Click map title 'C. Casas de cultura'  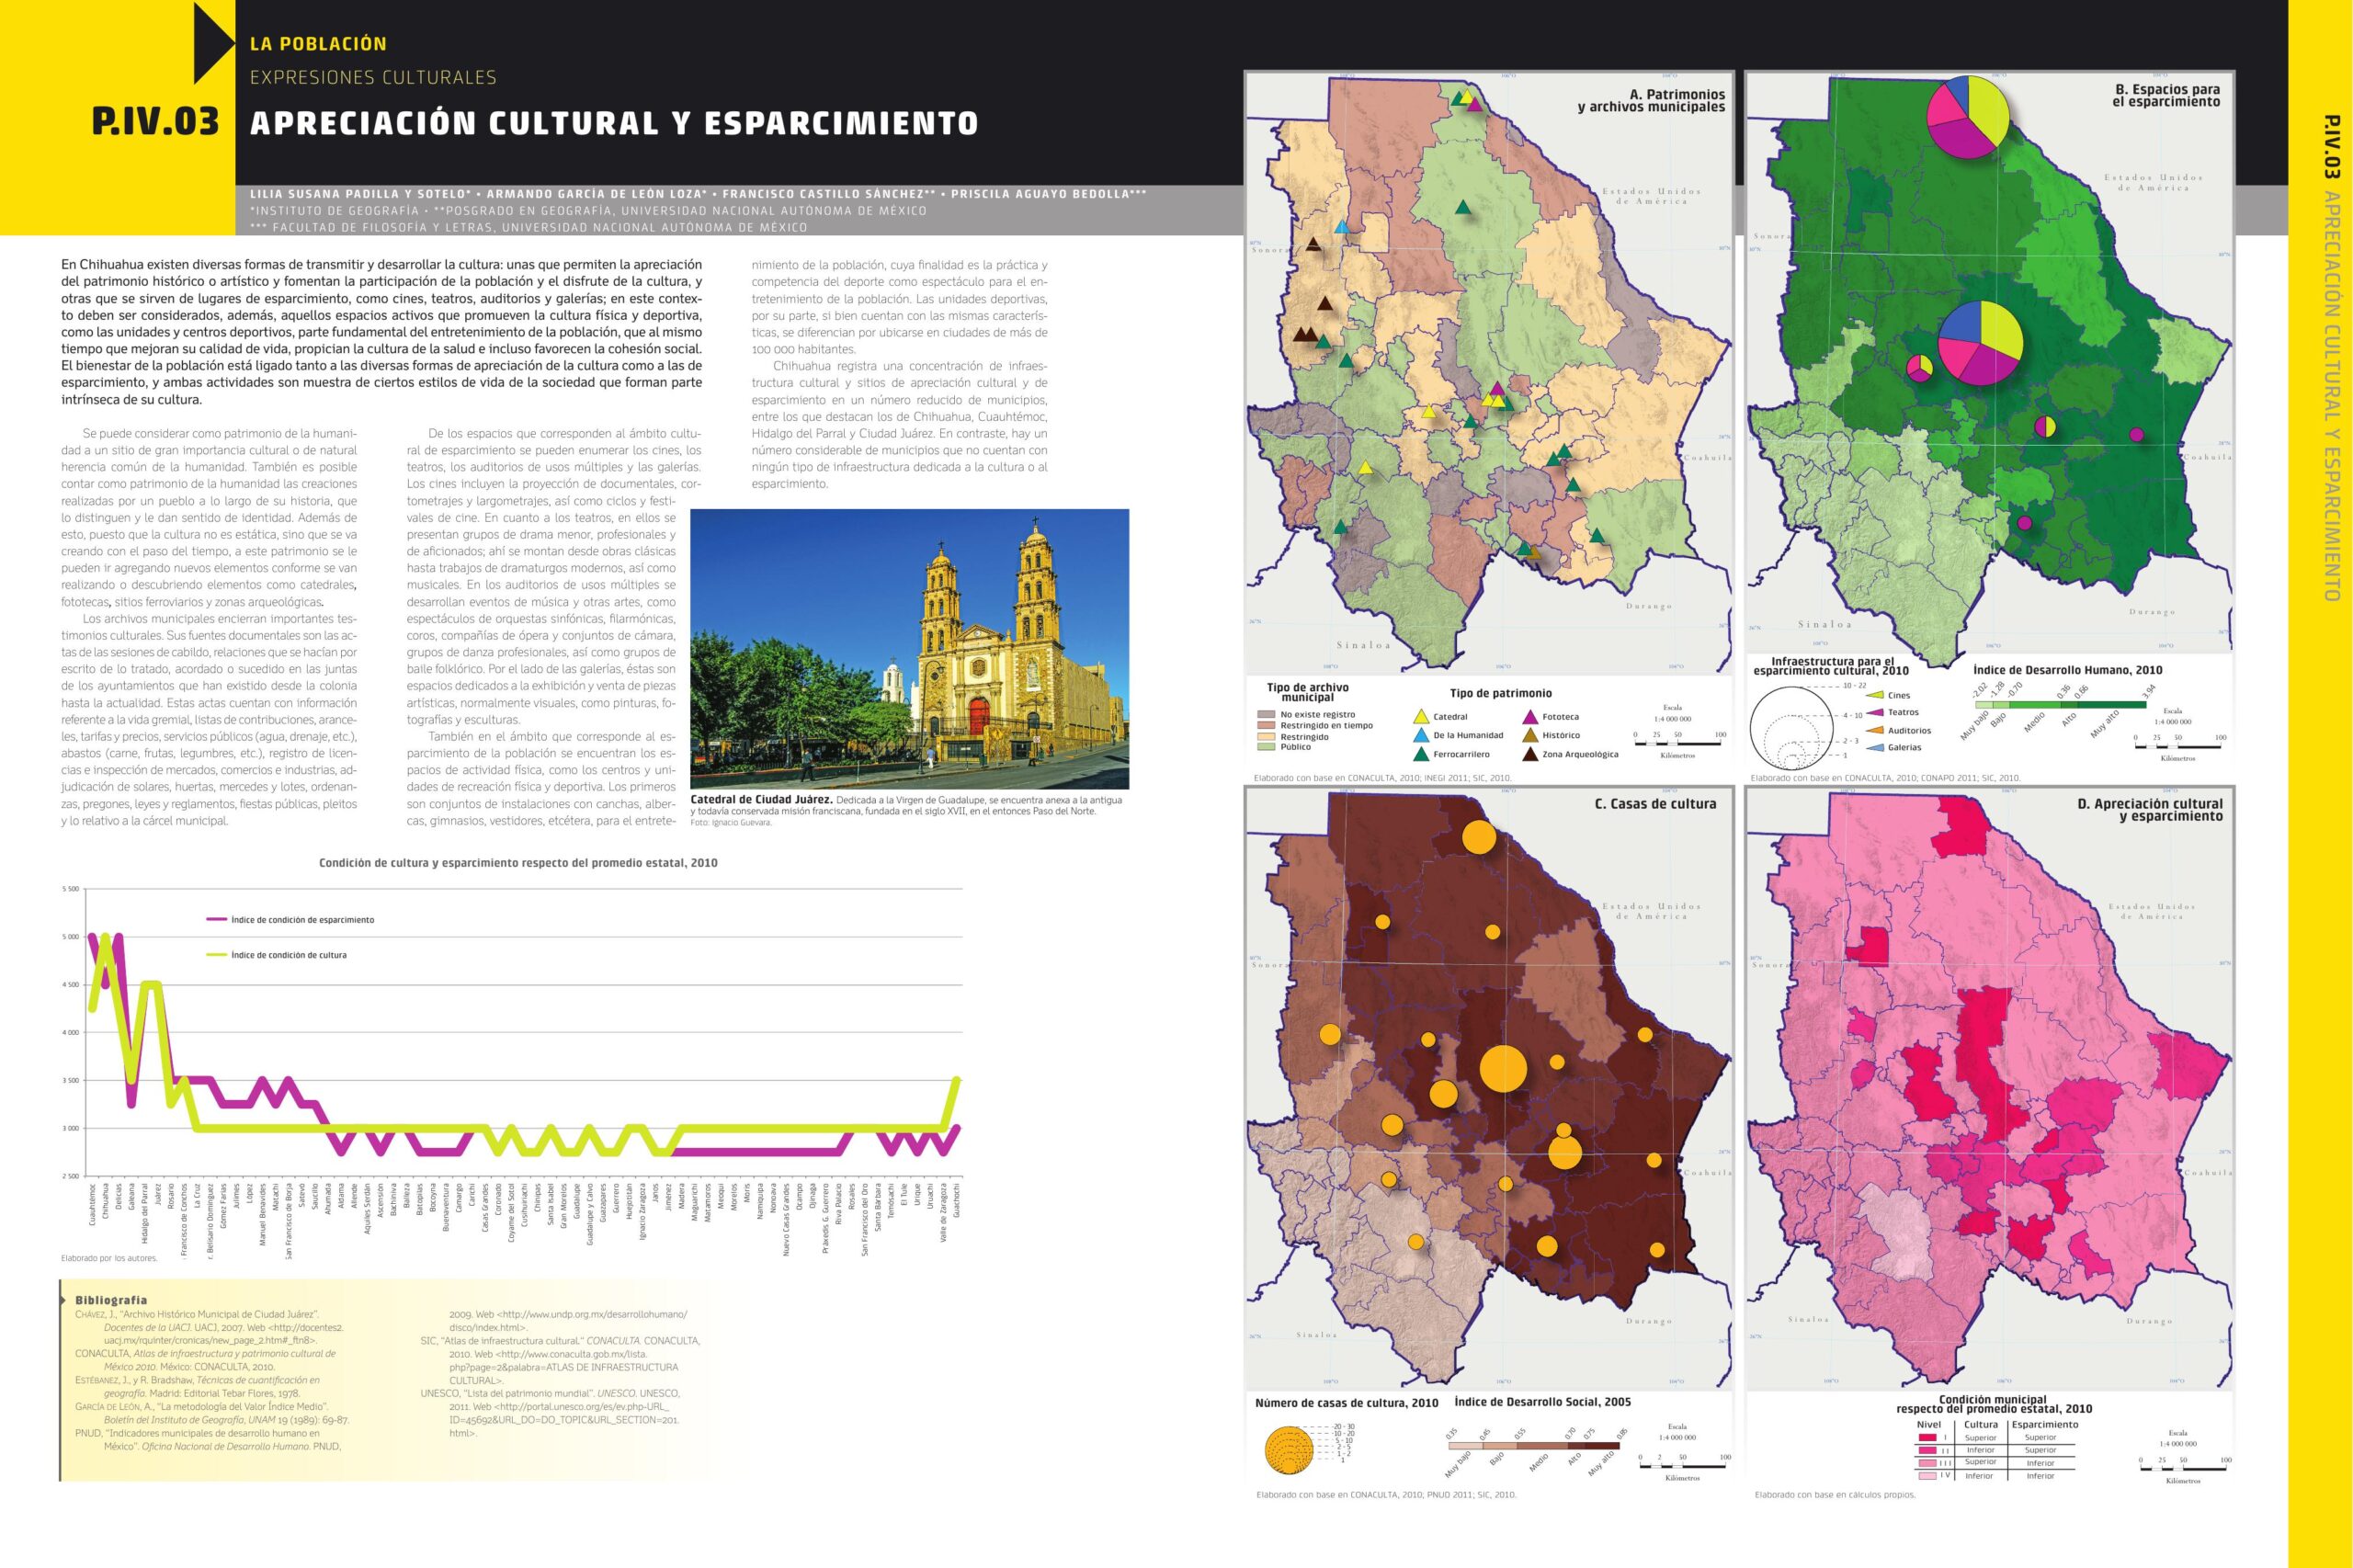[x=1654, y=803]
